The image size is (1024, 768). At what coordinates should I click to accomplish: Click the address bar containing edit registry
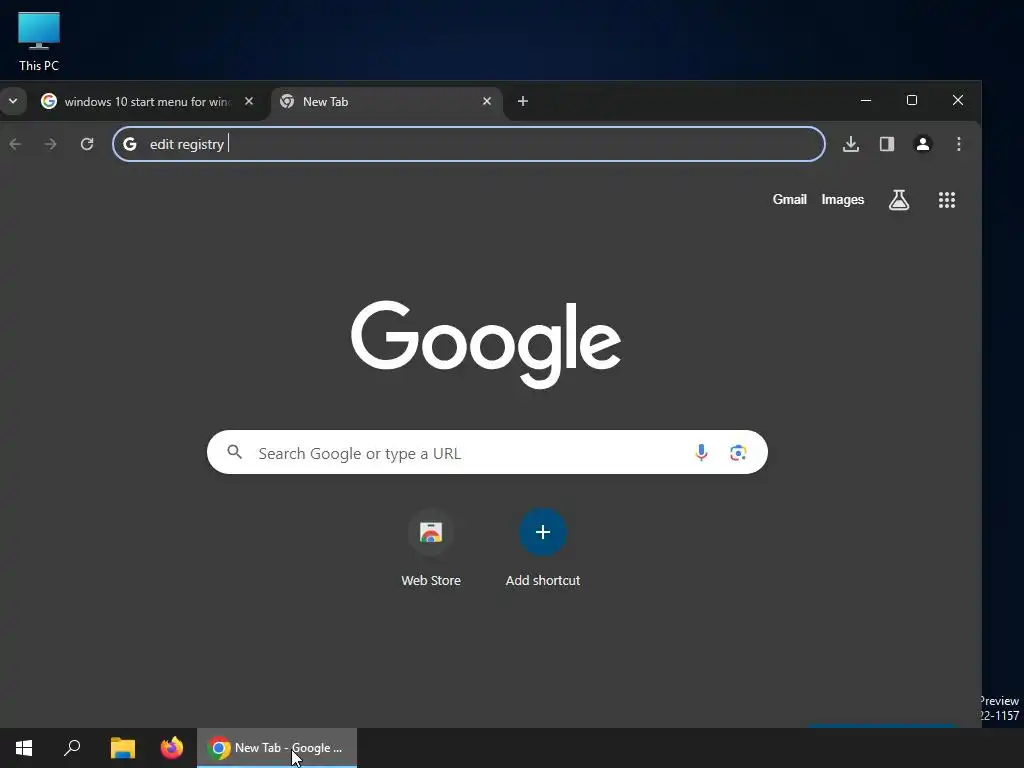[469, 144]
